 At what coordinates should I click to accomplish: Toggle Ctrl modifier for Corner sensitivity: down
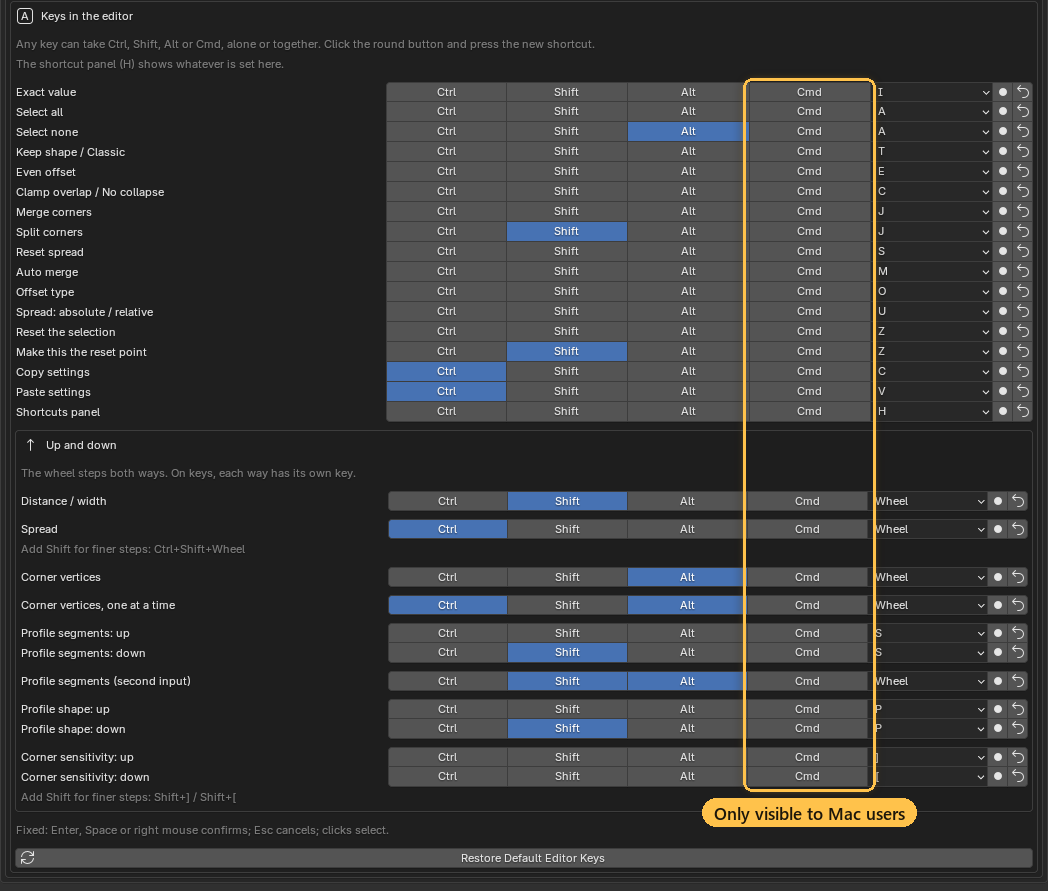point(447,777)
